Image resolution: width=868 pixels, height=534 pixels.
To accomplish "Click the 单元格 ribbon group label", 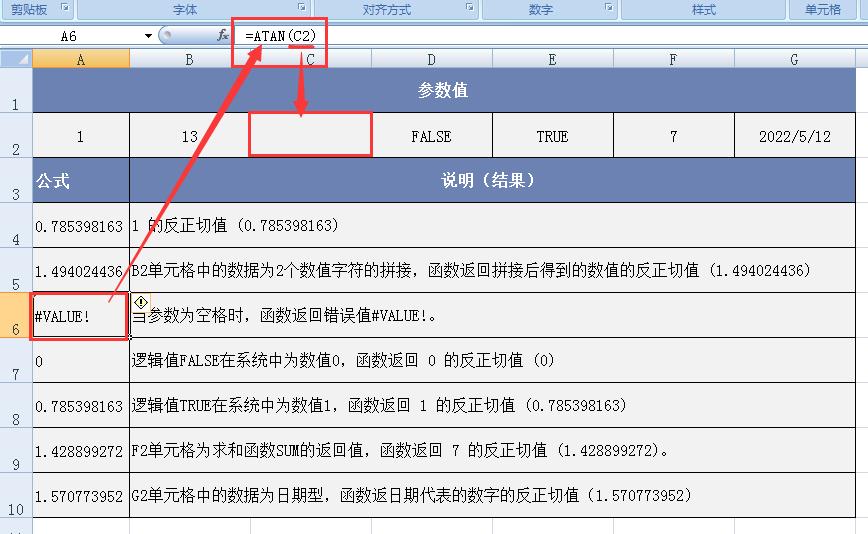I will [x=823, y=9].
